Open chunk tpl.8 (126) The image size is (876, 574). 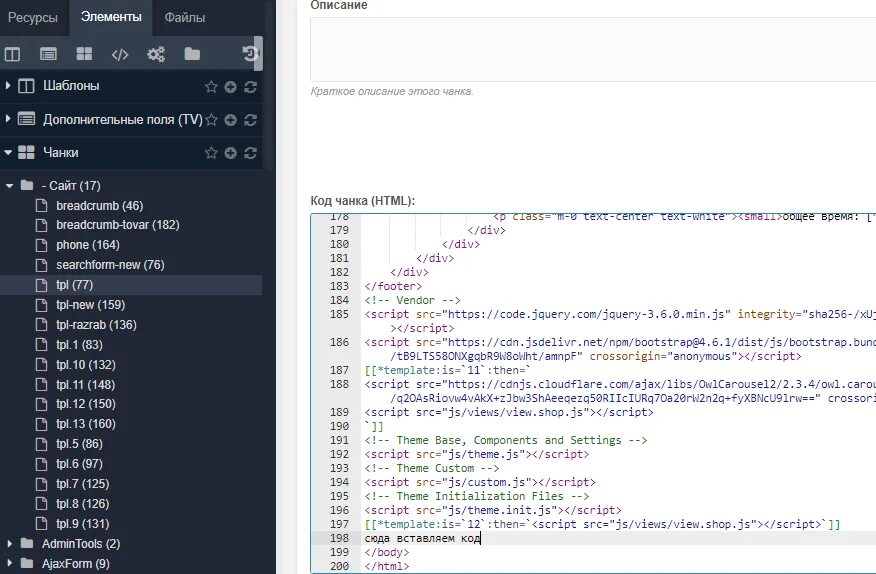(x=82, y=504)
